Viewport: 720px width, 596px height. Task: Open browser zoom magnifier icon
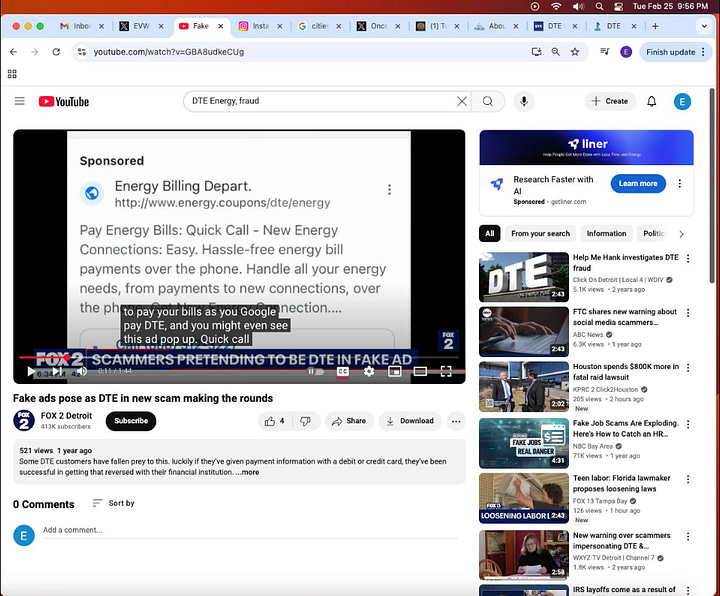[556, 52]
